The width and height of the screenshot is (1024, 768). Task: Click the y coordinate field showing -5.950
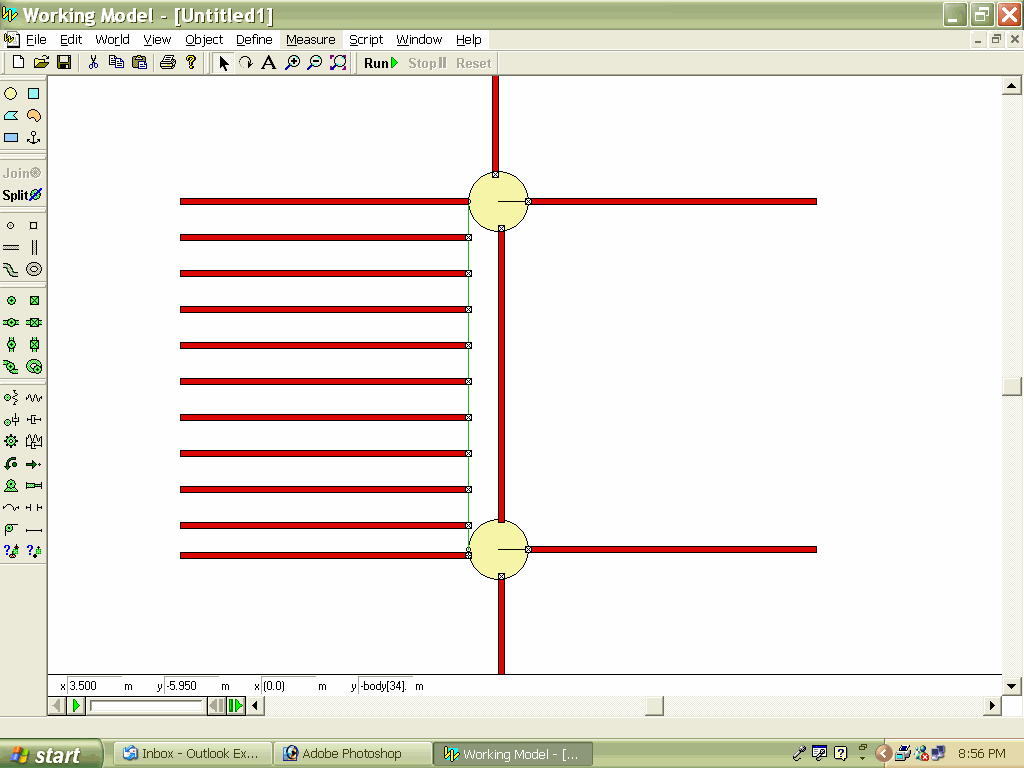(191, 686)
